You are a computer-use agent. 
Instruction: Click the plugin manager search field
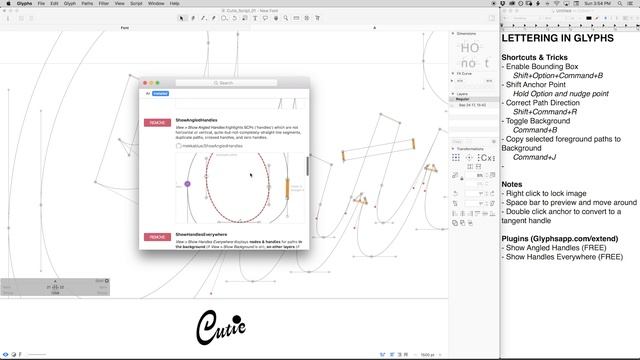(x=226, y=83)
